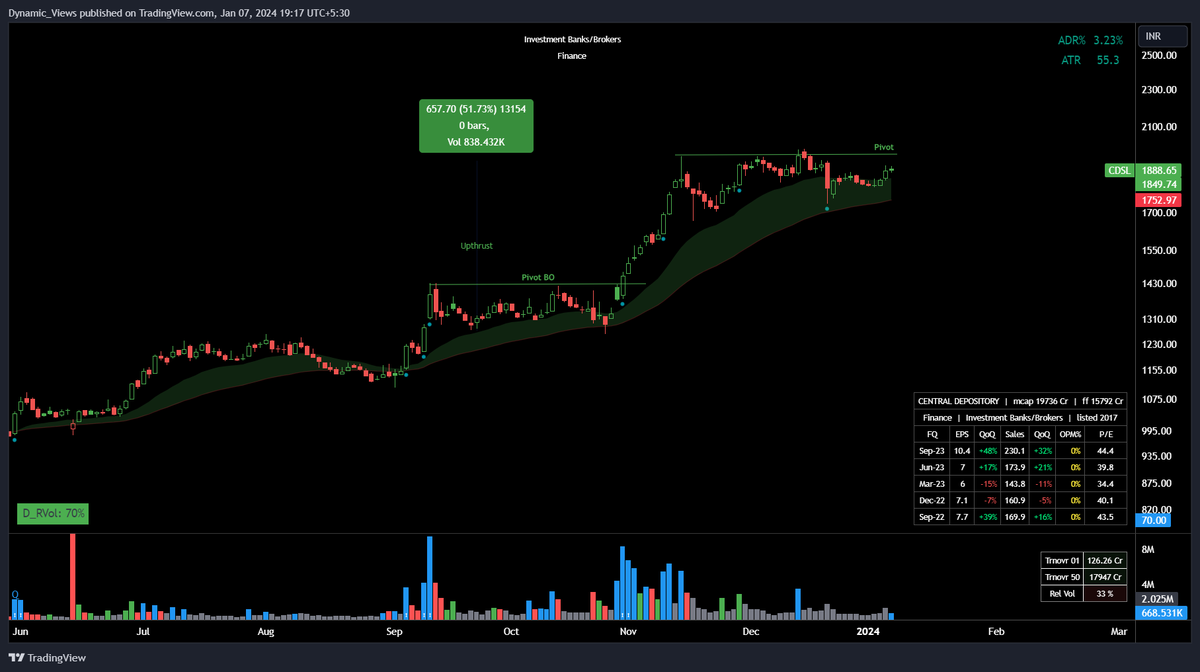Click the 17947 Cr turnover value
Viewport: 1200px width, 672px height.
point(1104,578)
